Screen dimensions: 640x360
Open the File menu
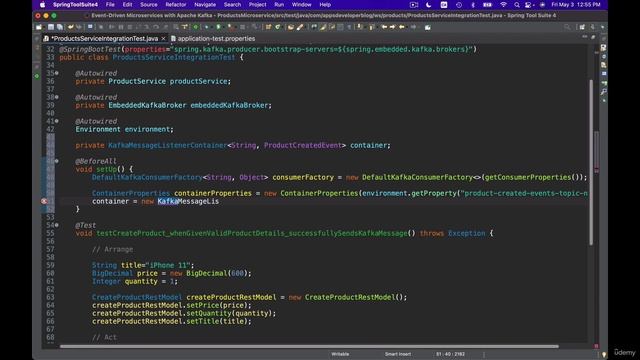click(x=110, y=5)
